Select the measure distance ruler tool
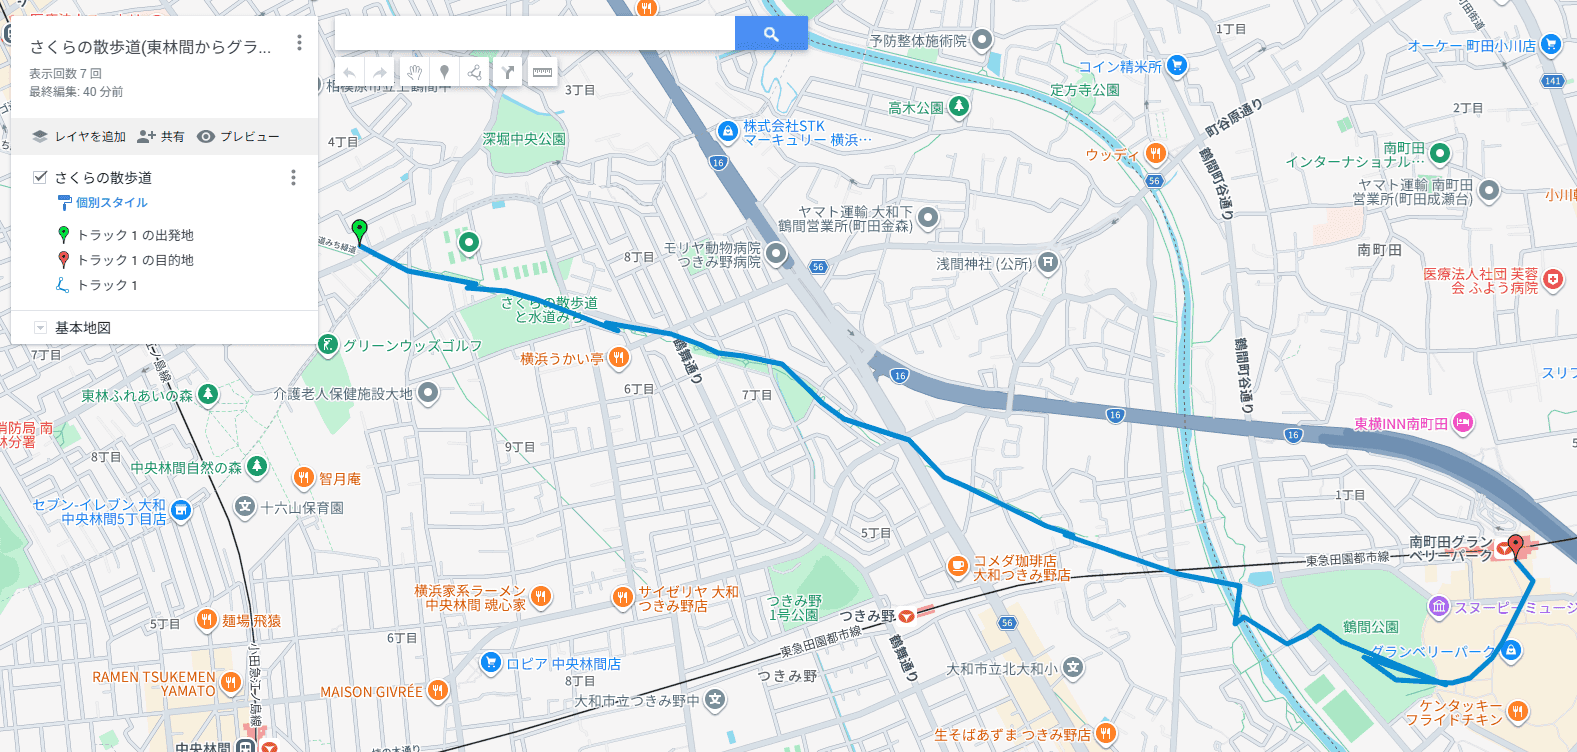1577x752 pixels. pos(542,72)
